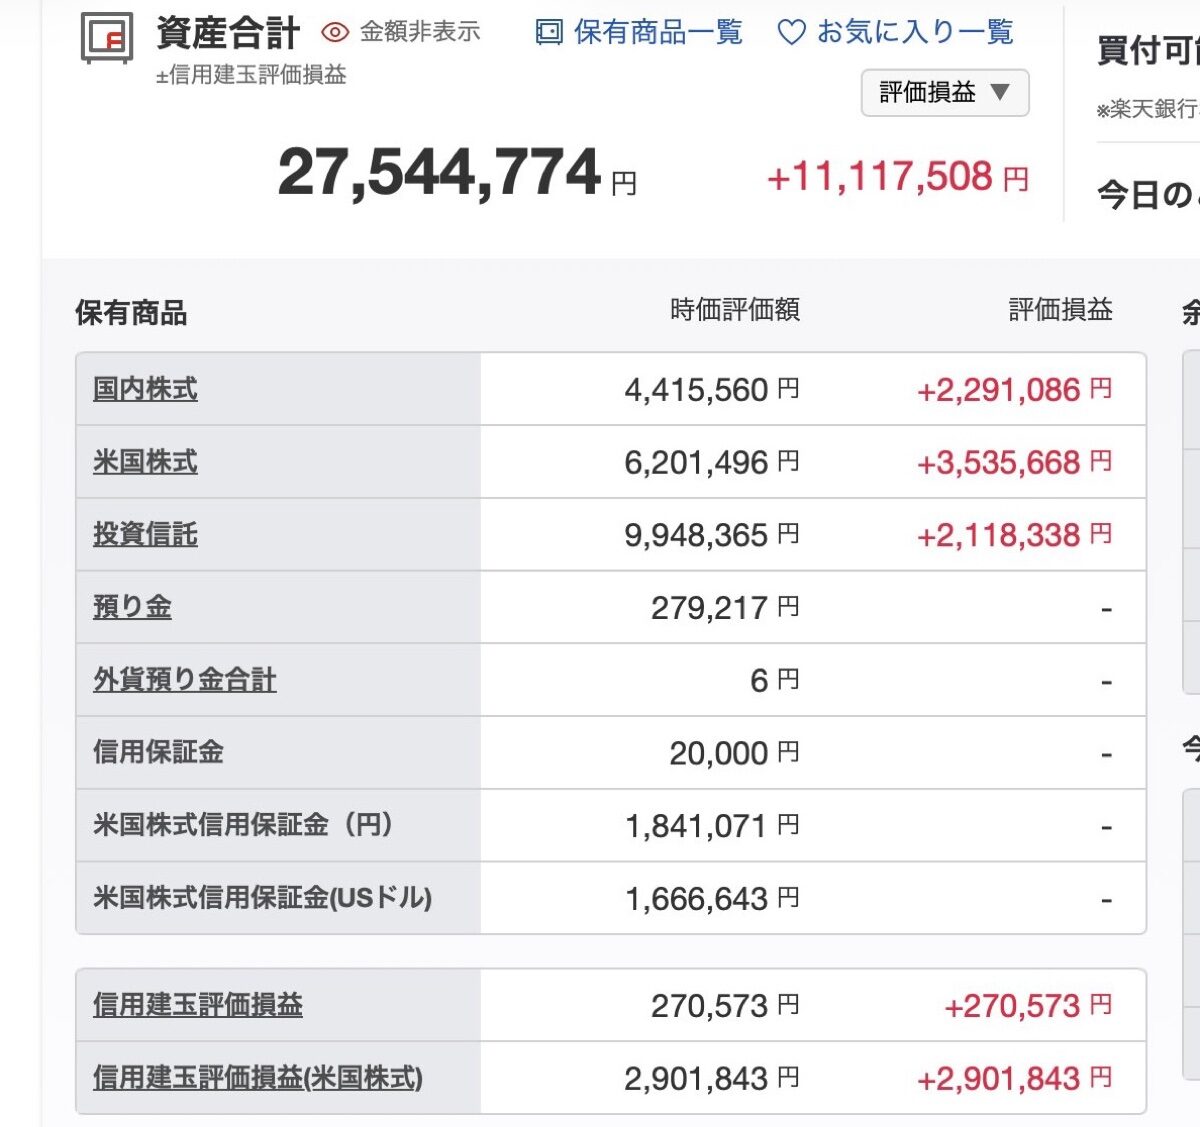This screenshot has height=1127, width=1200.
Task: Open the 外貨預り金合計 link
Action: click(184, 680)
